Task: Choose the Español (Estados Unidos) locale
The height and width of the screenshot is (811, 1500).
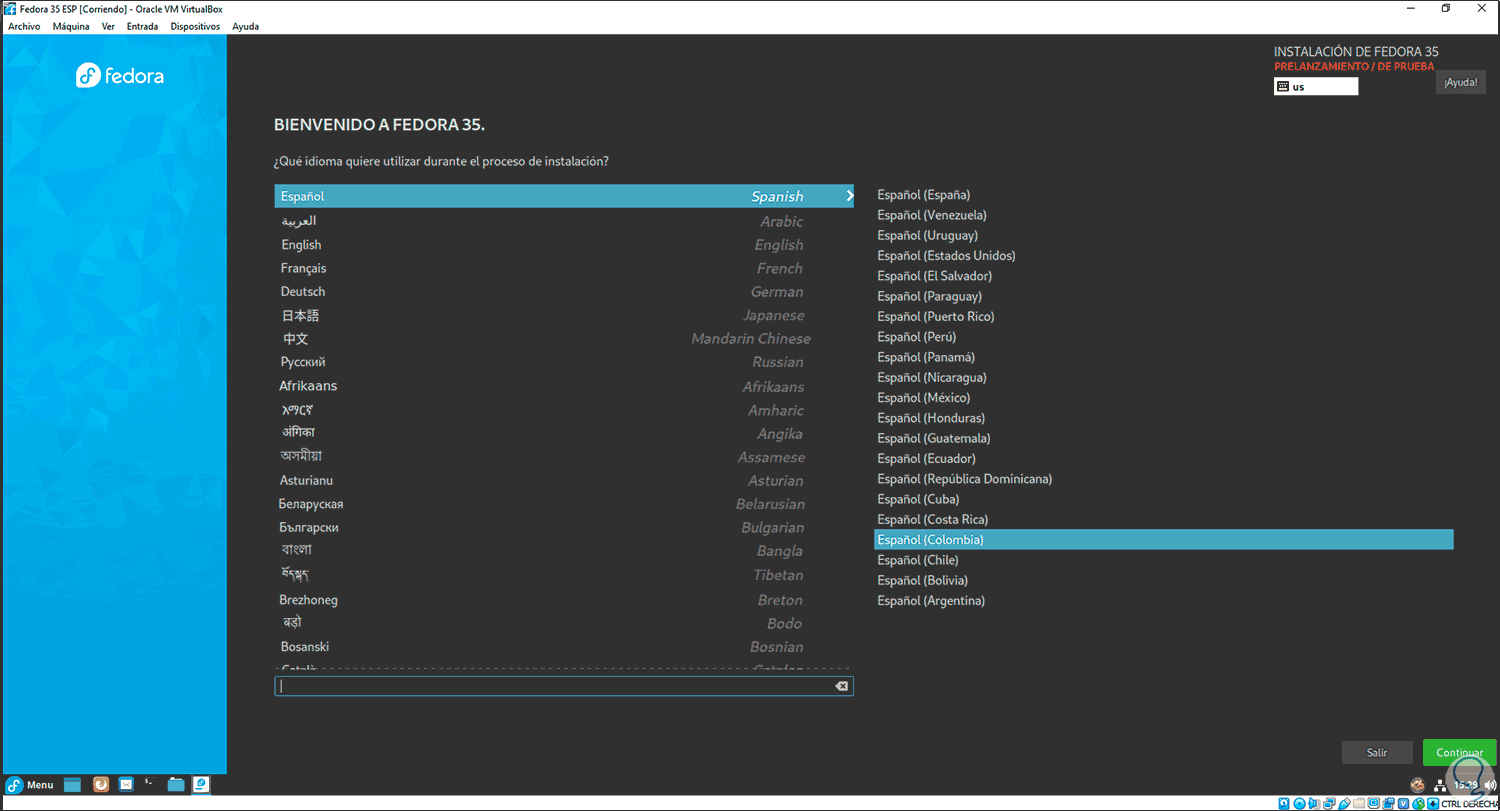Action: [1164, 256]
